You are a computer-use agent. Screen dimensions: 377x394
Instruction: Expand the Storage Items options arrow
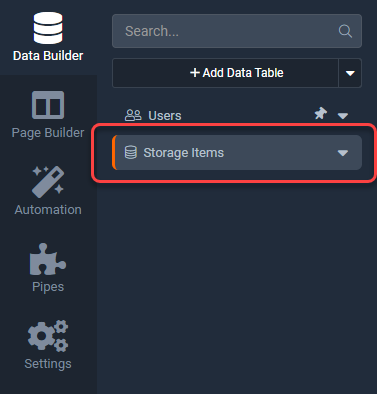point(343,153)
